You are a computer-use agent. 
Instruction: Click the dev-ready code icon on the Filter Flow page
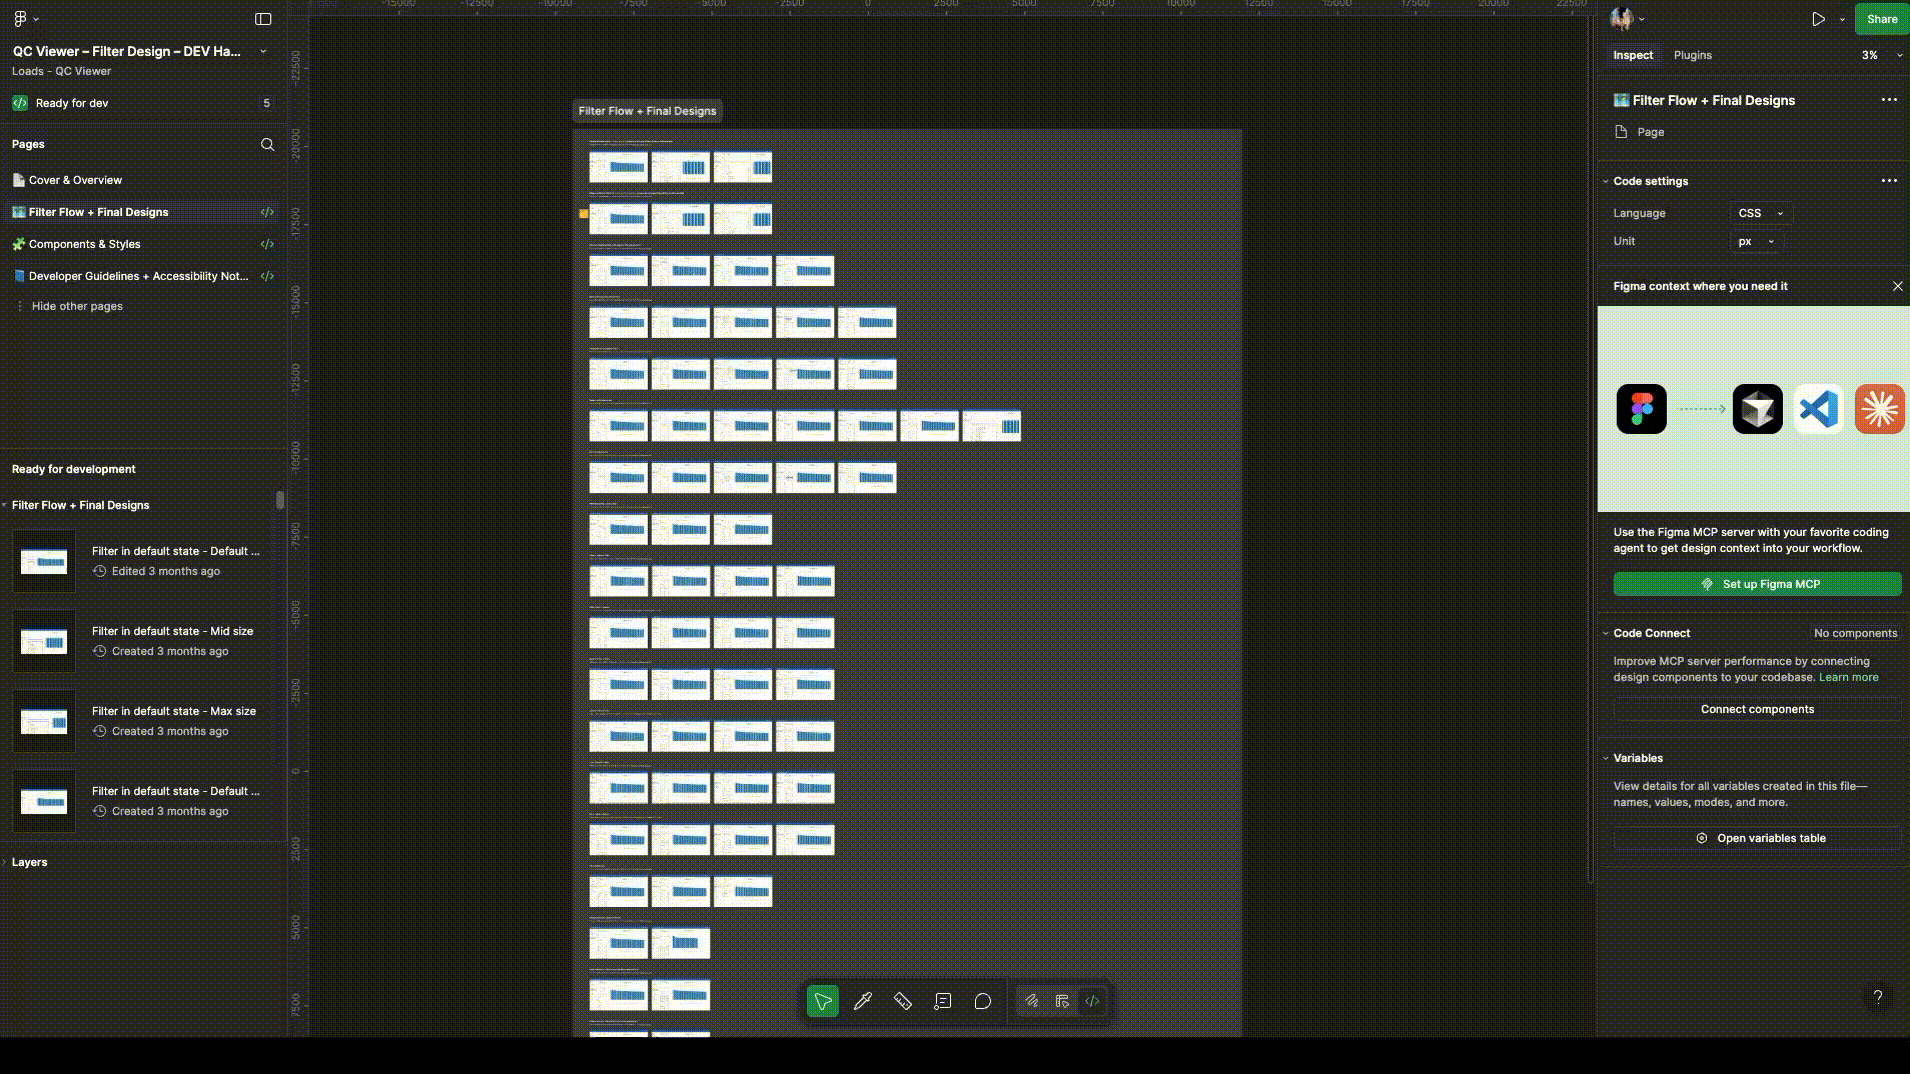tap(267, 212)
